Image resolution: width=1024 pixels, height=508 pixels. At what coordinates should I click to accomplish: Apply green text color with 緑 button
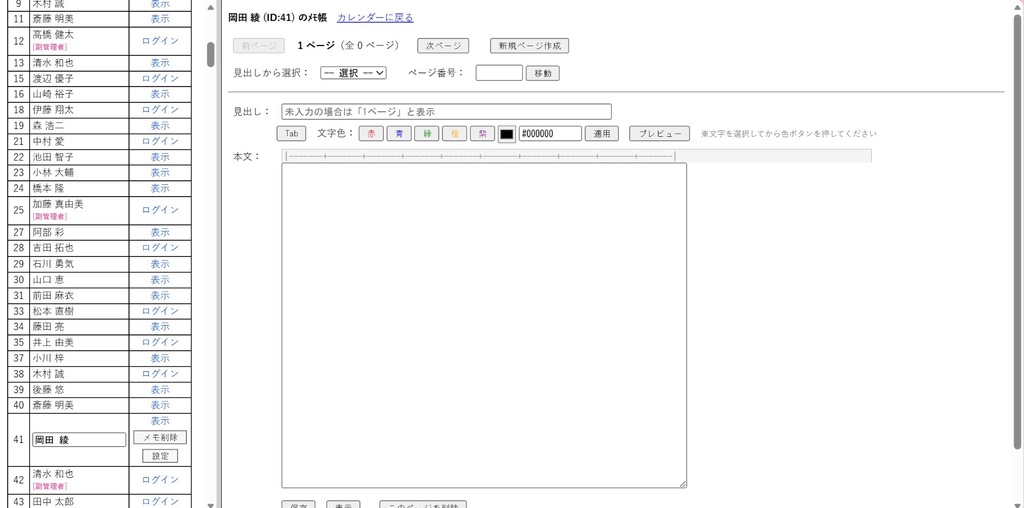click(x=427, y=134)
